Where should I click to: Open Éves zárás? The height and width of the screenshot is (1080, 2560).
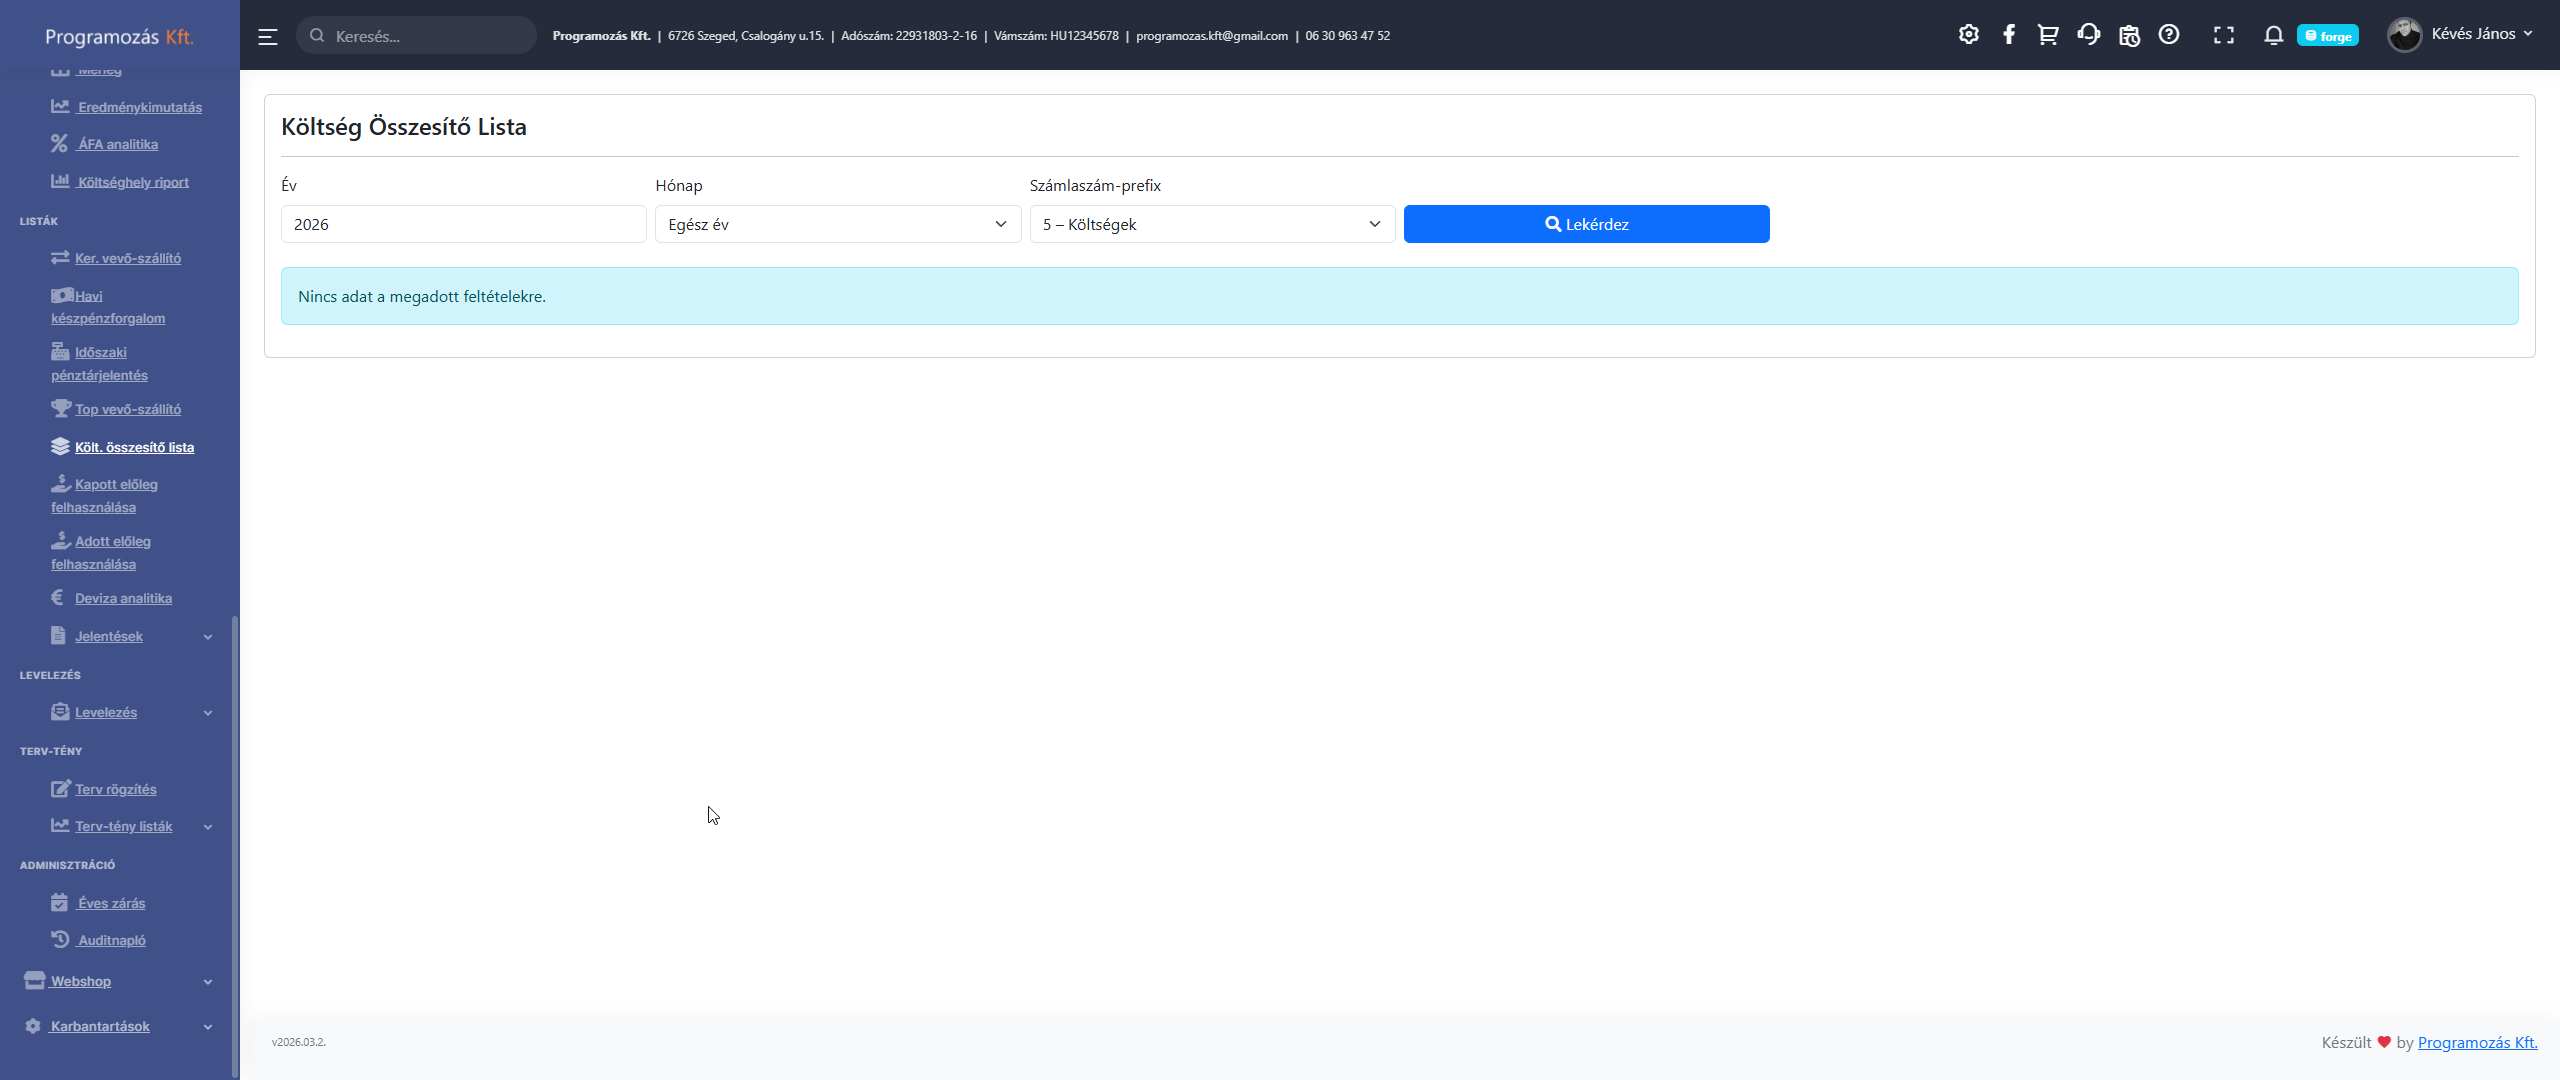(111, 903)
